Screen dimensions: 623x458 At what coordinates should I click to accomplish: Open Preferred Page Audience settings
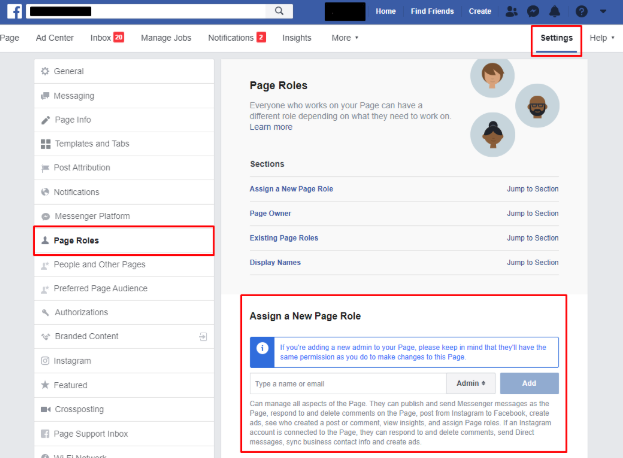(124, 288)
